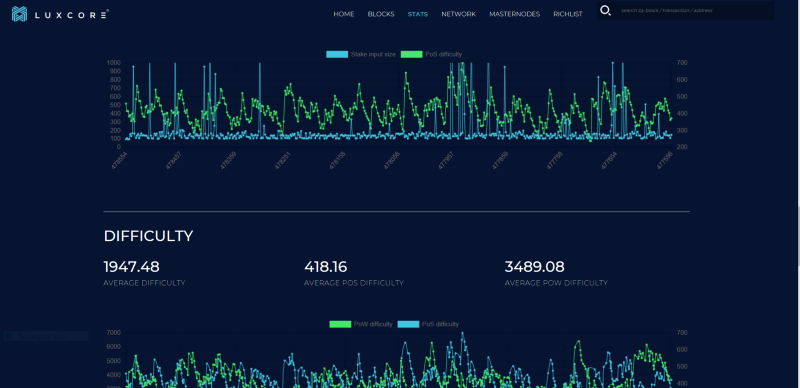Click the 418.16 average PoS difficulty value

pos(326,267)
